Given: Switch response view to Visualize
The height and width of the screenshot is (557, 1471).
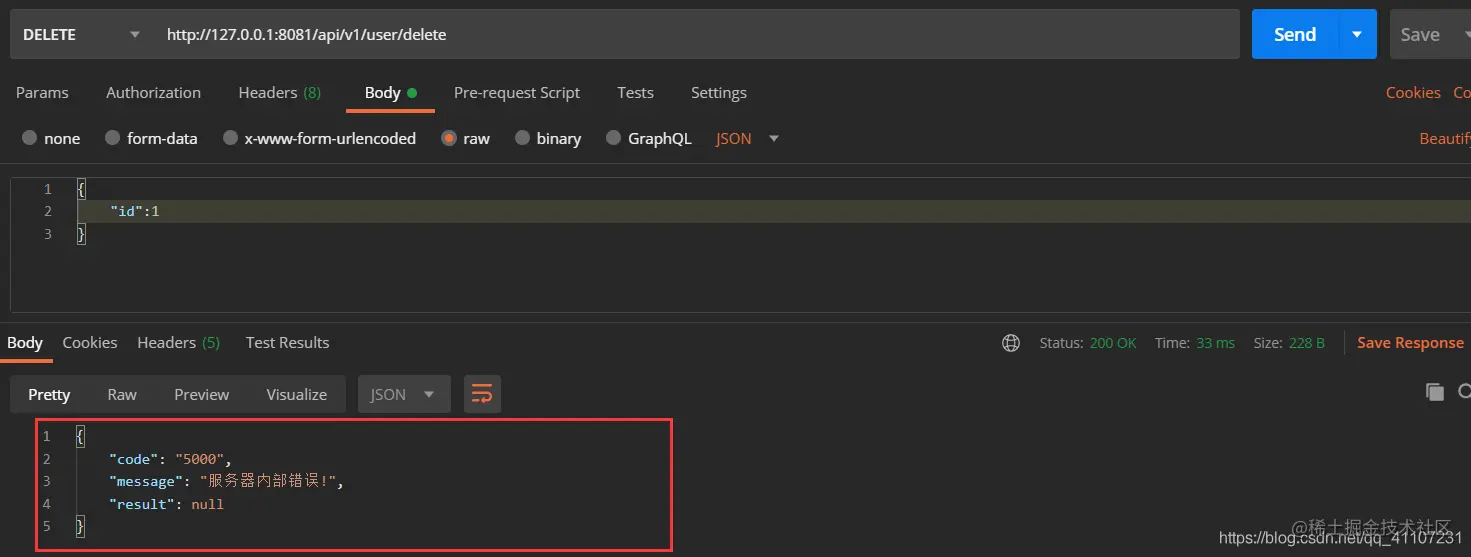Looking at the screenshot, I should point(296,394).
